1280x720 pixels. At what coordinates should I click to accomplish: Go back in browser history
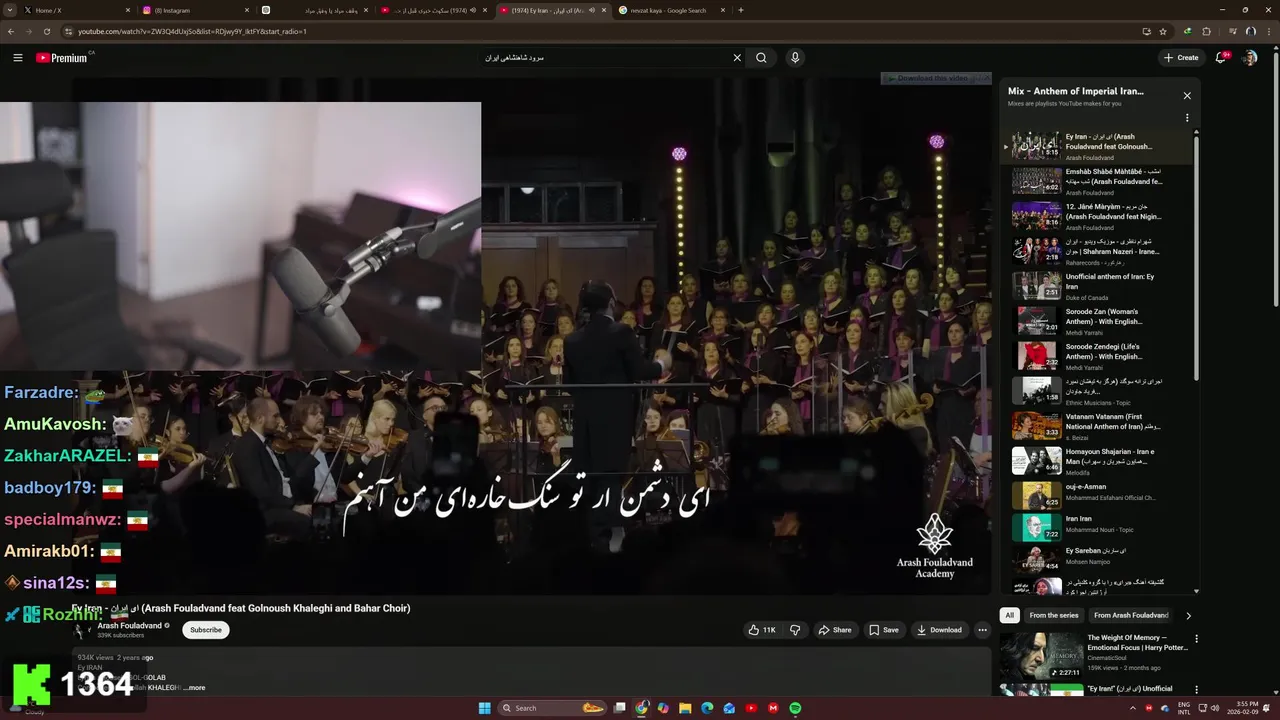tap(11, 31)
